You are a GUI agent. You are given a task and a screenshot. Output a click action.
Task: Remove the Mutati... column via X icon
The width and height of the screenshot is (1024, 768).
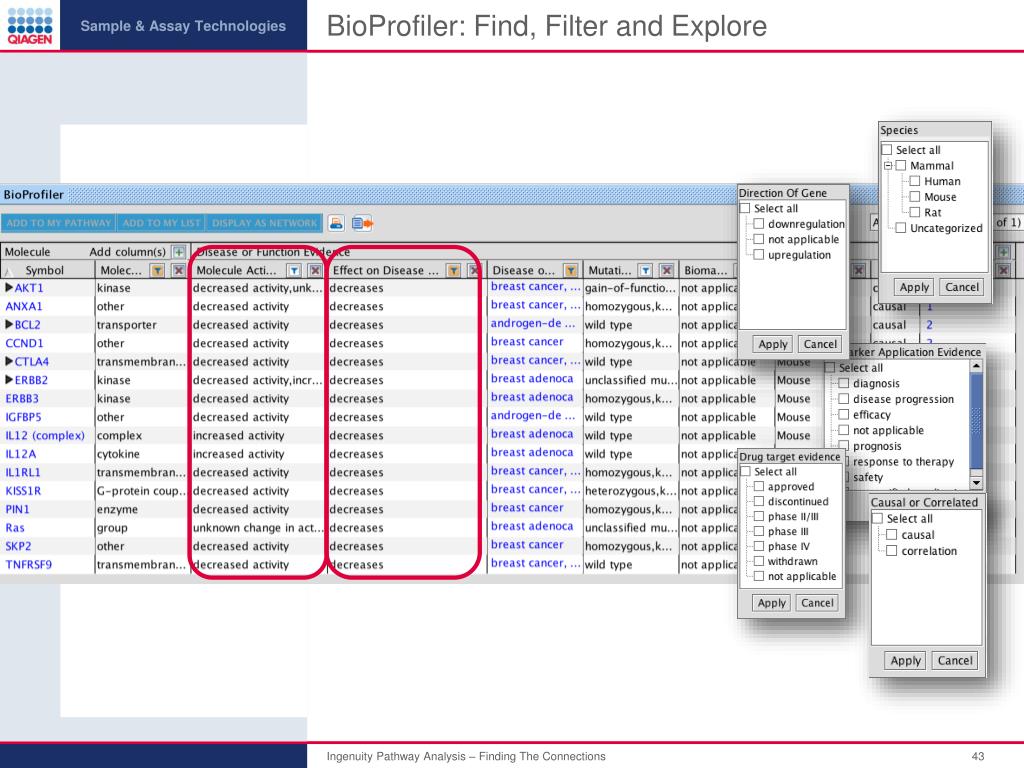click(x=666, y=270)
